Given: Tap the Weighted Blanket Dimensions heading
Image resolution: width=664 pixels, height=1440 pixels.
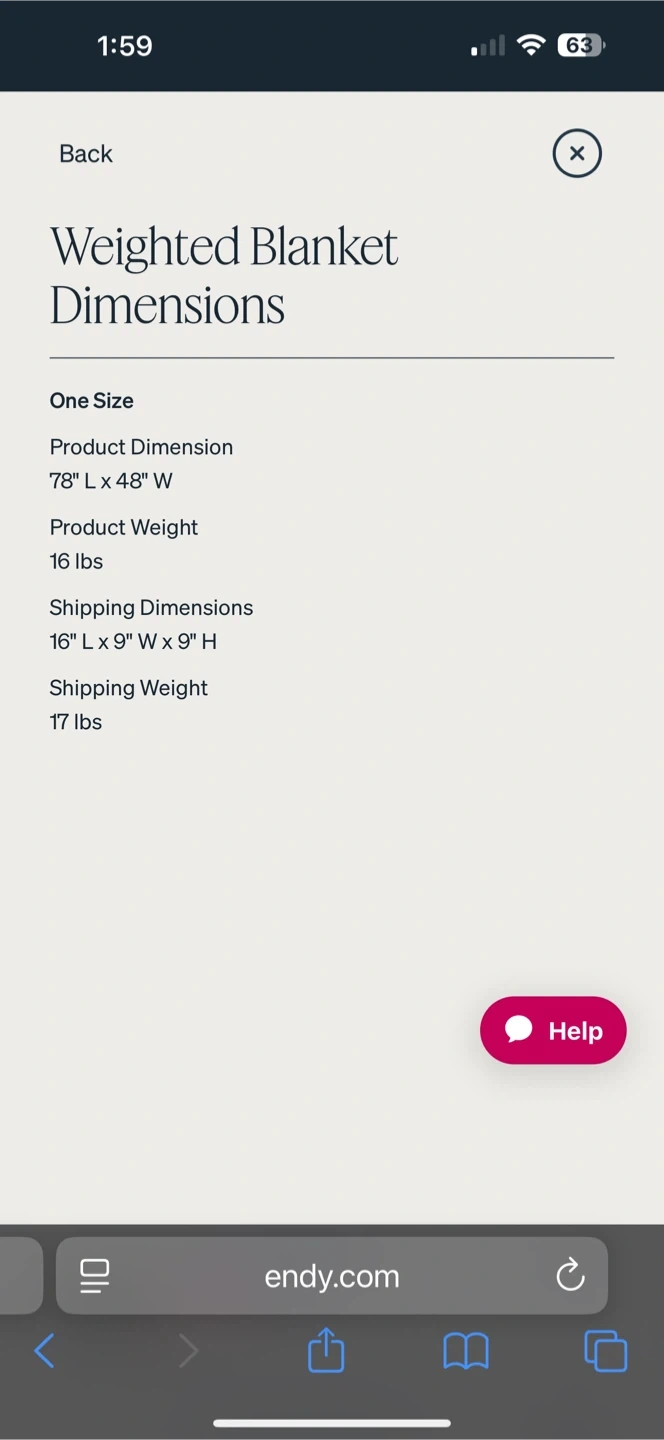Looking at the screenshot, I should (x=224, y=275).
